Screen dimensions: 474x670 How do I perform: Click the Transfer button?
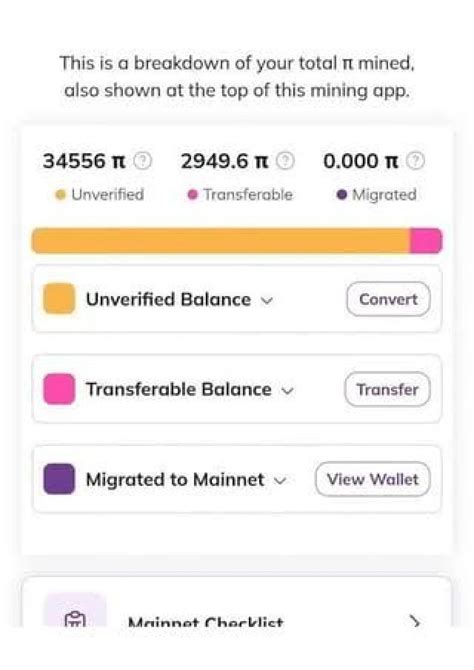pos(387,389)
